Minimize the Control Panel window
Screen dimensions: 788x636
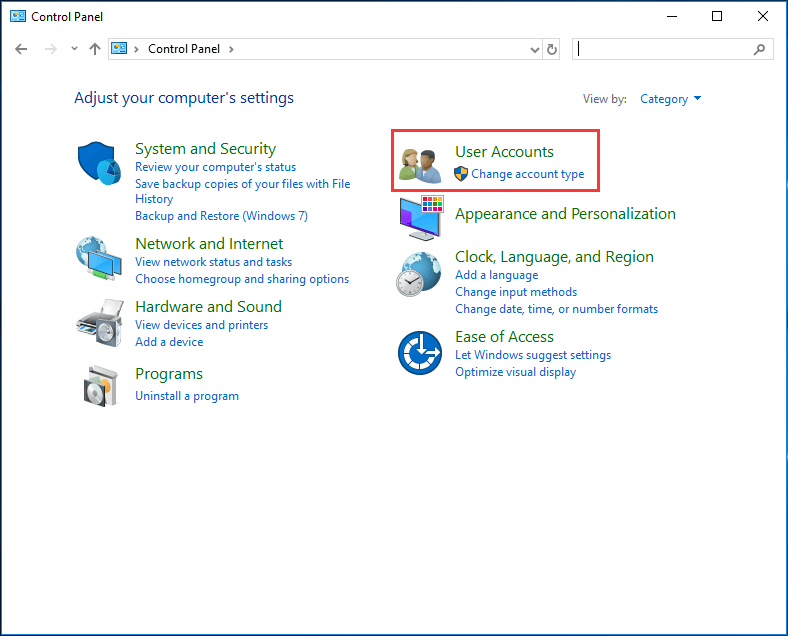pyautogui.click(x=672, y=17)
